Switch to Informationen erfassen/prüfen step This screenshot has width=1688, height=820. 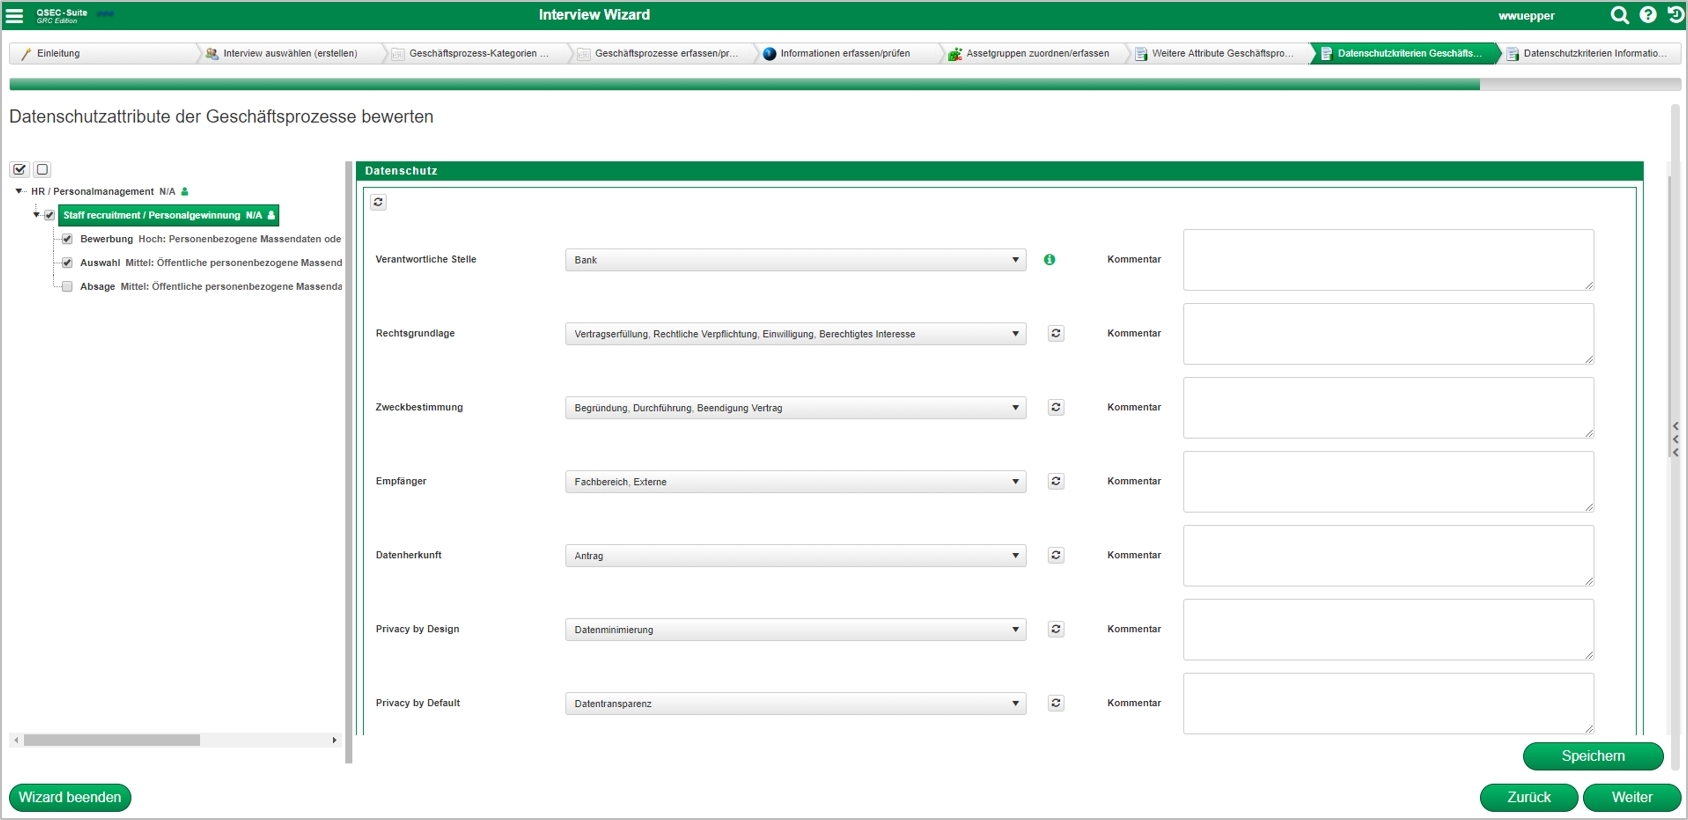click(850, 54)
